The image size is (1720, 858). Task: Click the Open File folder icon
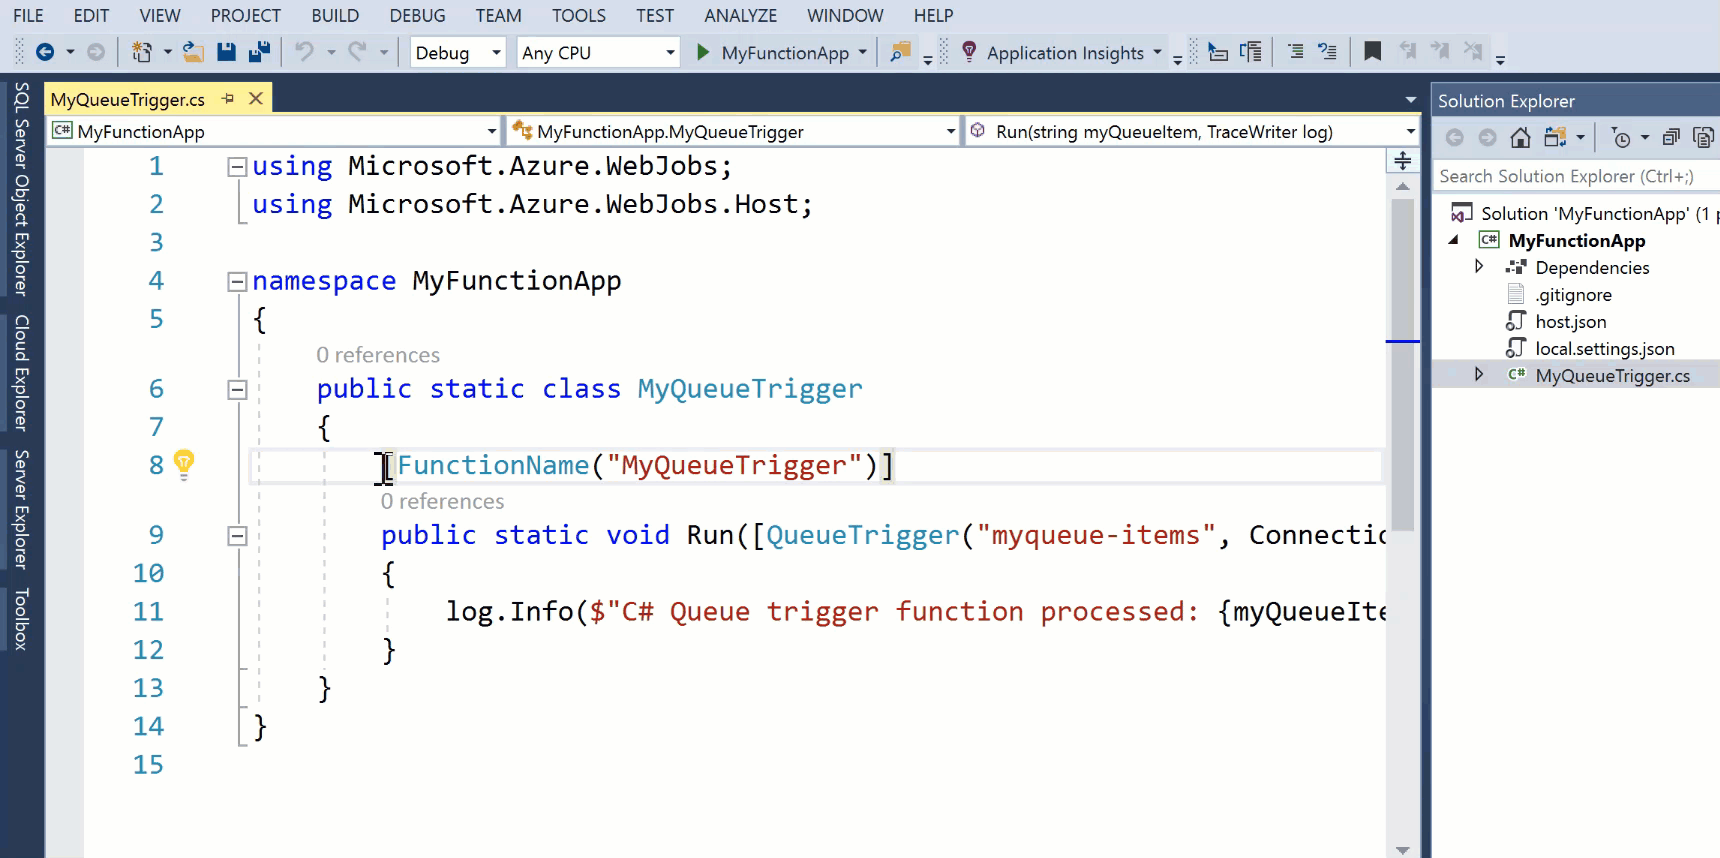(x=193, y=52)
